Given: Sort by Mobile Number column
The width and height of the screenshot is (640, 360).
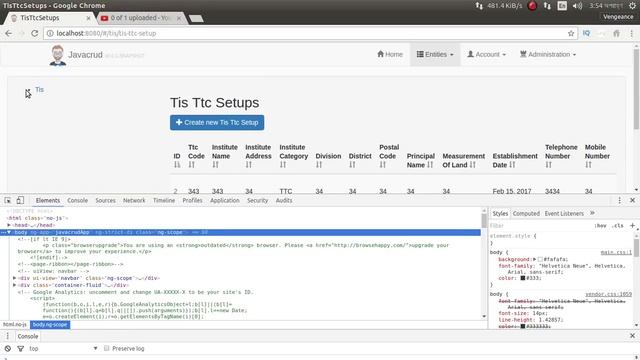Looking at the screenshot, I should click(588, 165).
